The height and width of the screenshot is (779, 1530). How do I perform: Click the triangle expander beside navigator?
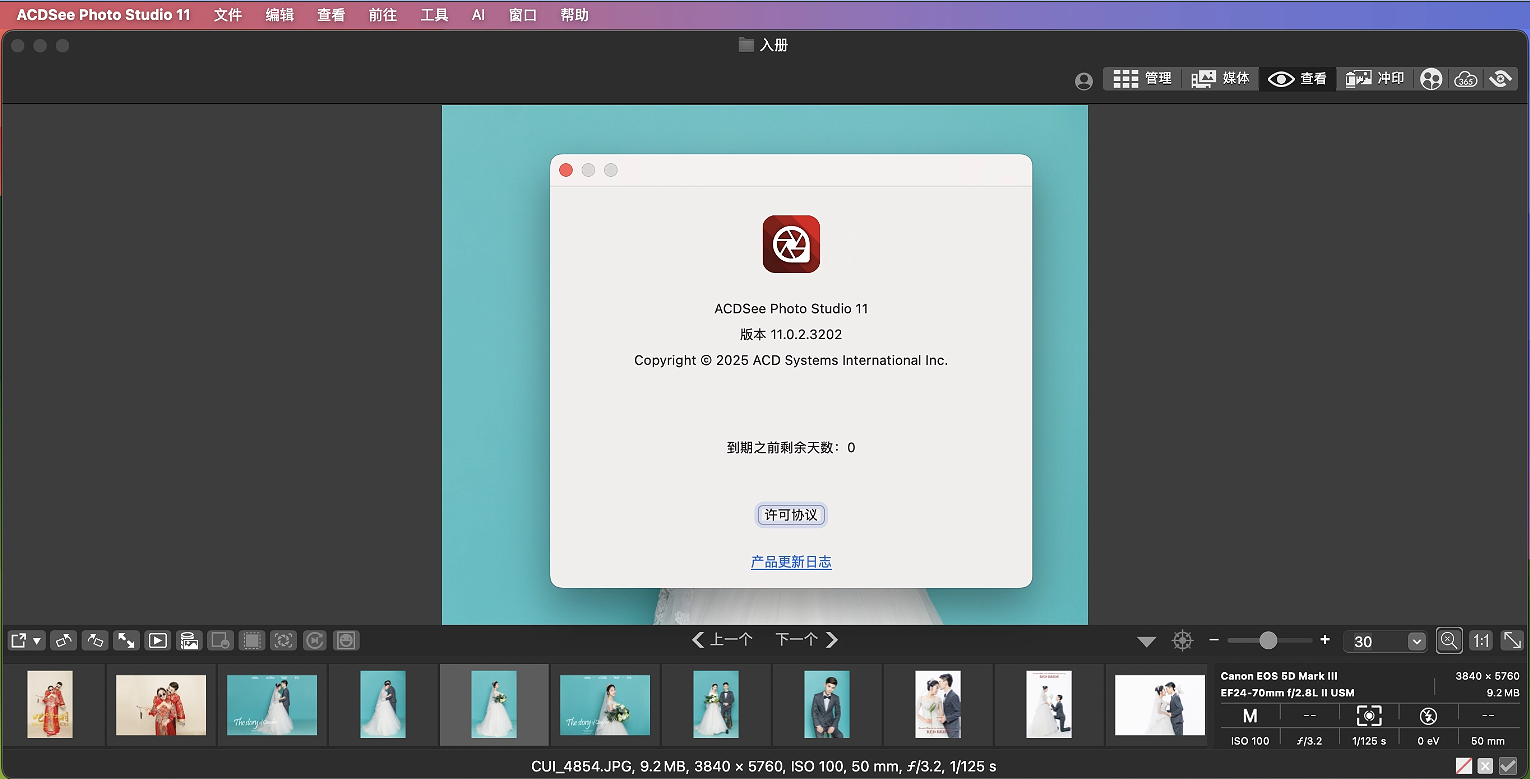click(1146, 641)
